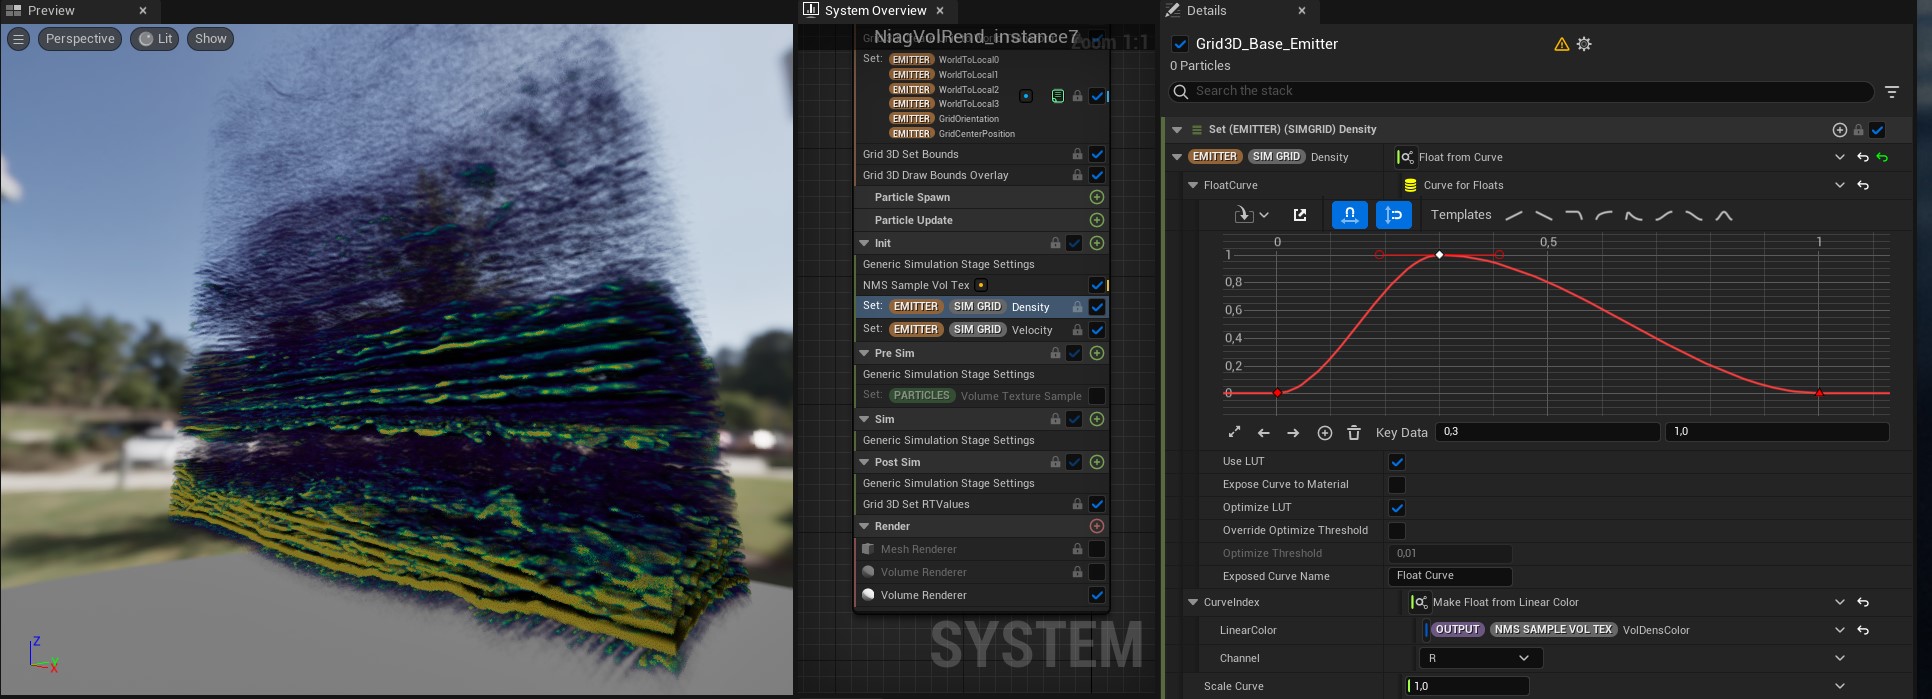Switch to the Details tab

pyautogui.click(x=1206, y=10)
